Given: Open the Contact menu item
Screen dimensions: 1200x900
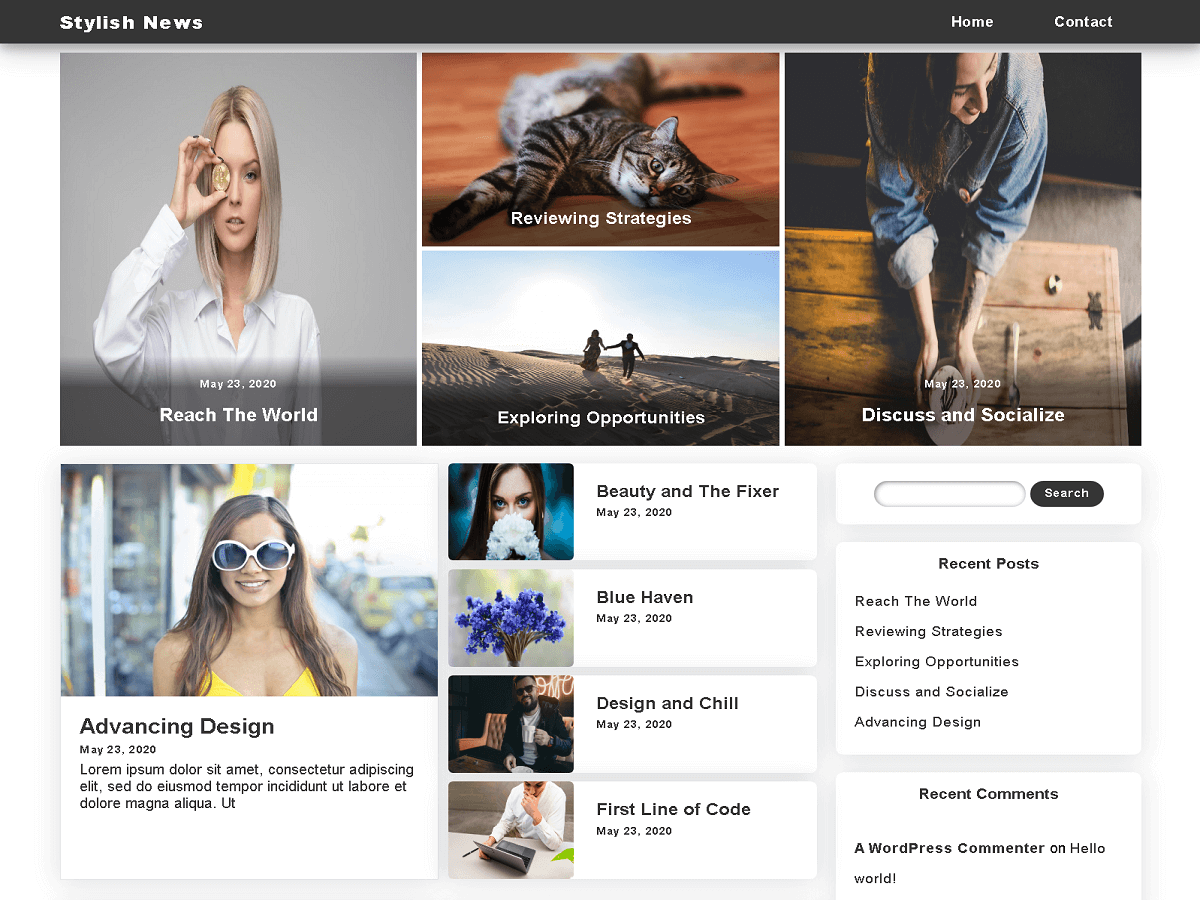Looking at the screenshot, I should click(x=1083, y=21).
